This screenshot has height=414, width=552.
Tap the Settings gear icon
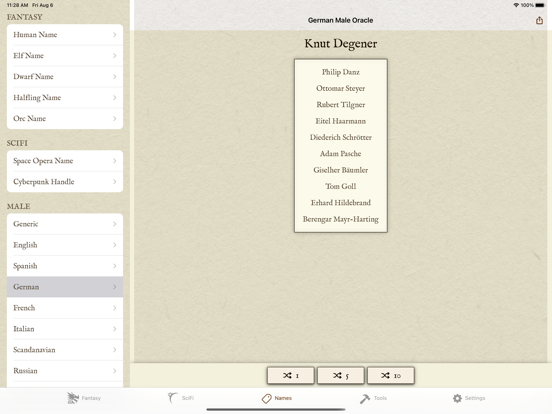[x=457, y=398]
